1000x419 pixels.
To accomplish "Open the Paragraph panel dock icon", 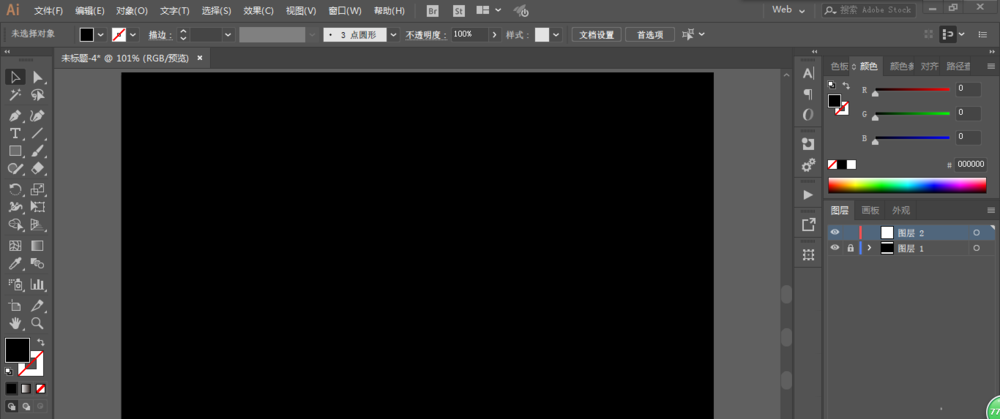I will coord(808,94).
